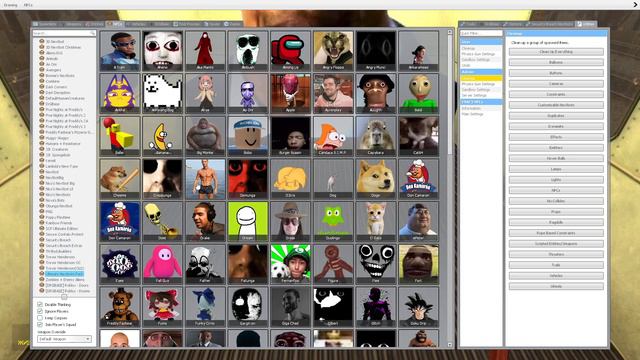Choose the Eyes many-eyed blob NPC icon

click(x=120, y=264)
